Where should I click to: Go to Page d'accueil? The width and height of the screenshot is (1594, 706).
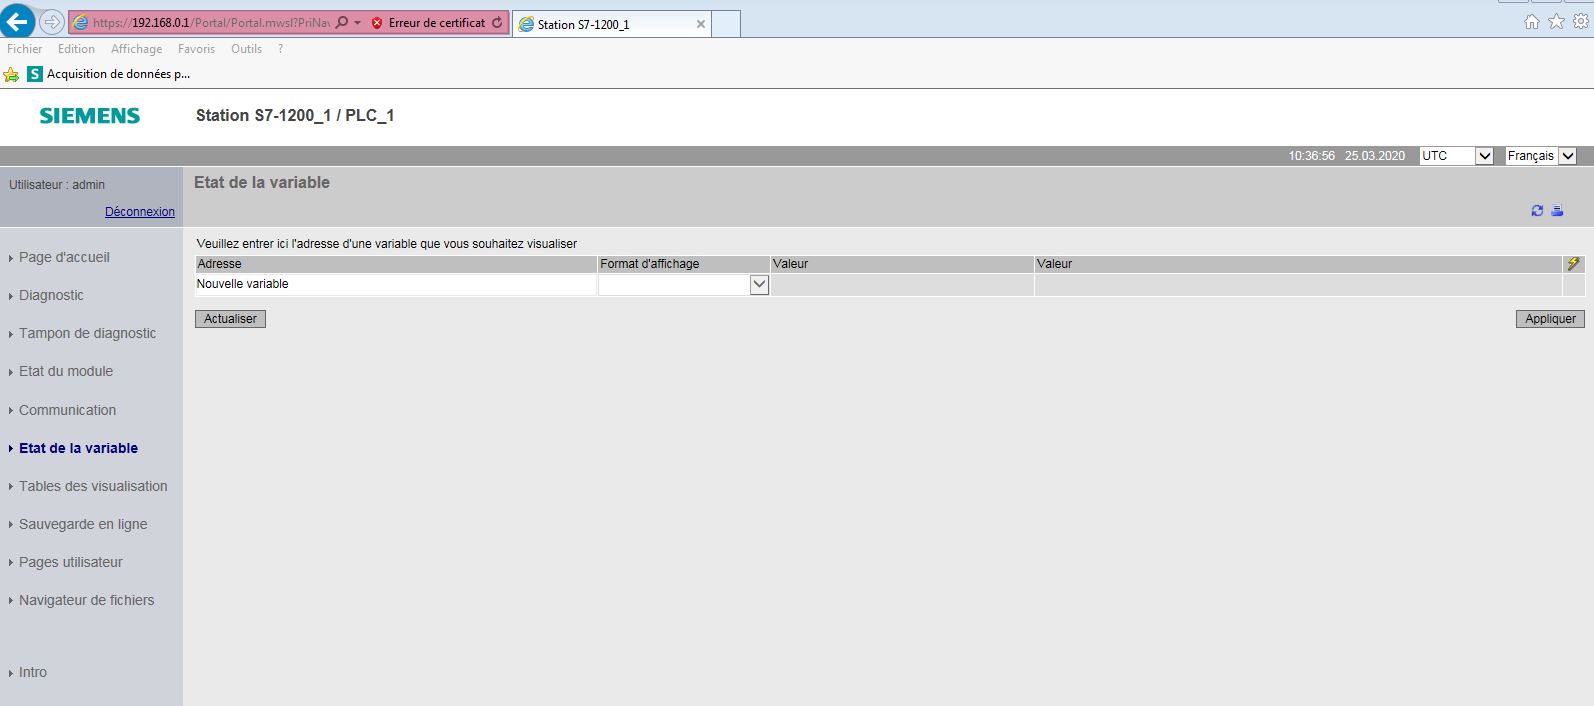tap(64, 257)
